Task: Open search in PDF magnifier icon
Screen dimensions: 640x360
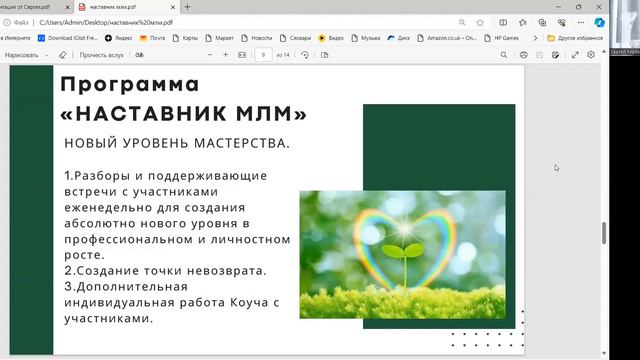Action: point(504,55)
